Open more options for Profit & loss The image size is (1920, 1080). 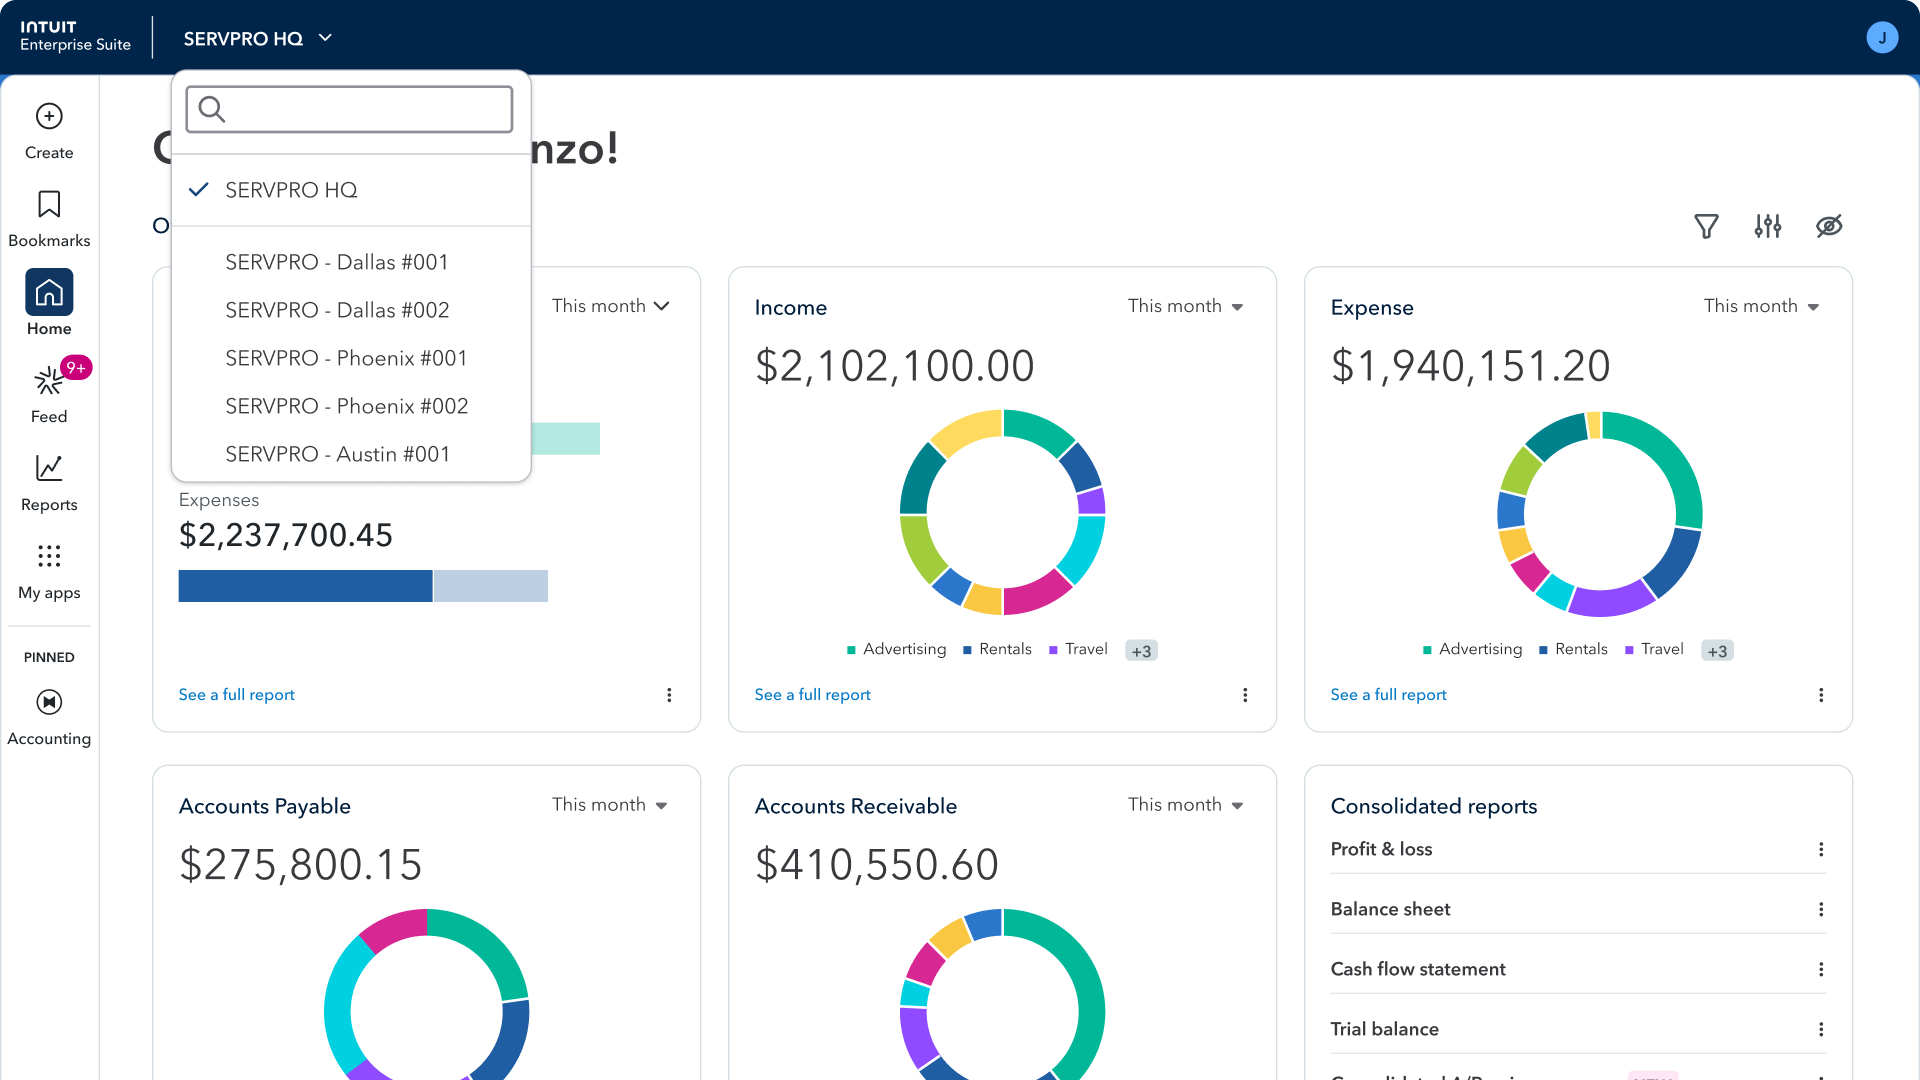click(1821, 849)
